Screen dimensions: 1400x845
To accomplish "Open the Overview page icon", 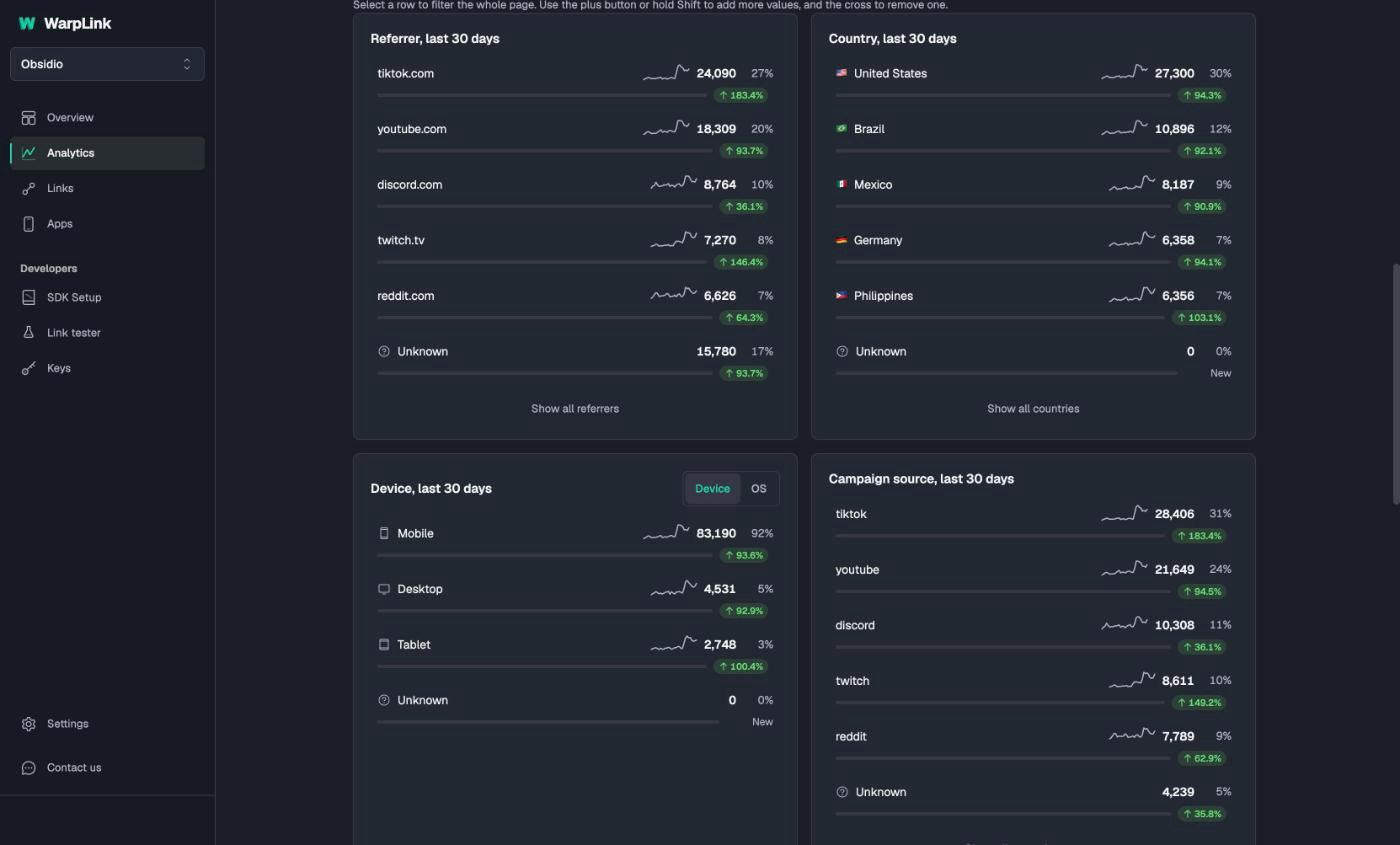I will pyautogui.click(x=28, y=118).
